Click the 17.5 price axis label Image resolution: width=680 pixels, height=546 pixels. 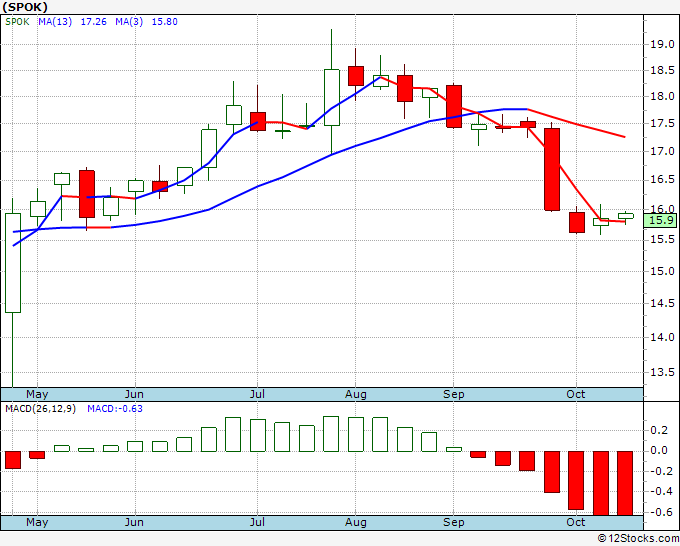tap(662, 124)
